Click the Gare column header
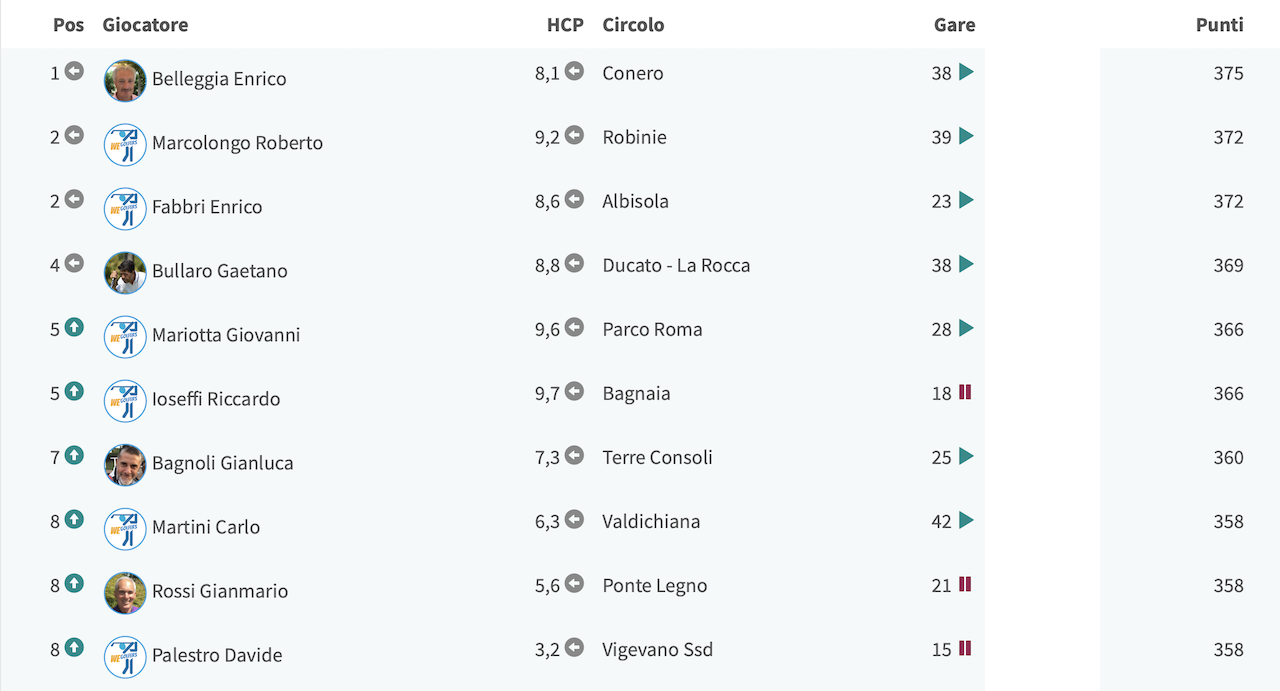Viewport: 1280px width, 691px height. pyautogui.click(x=954, y=25)
